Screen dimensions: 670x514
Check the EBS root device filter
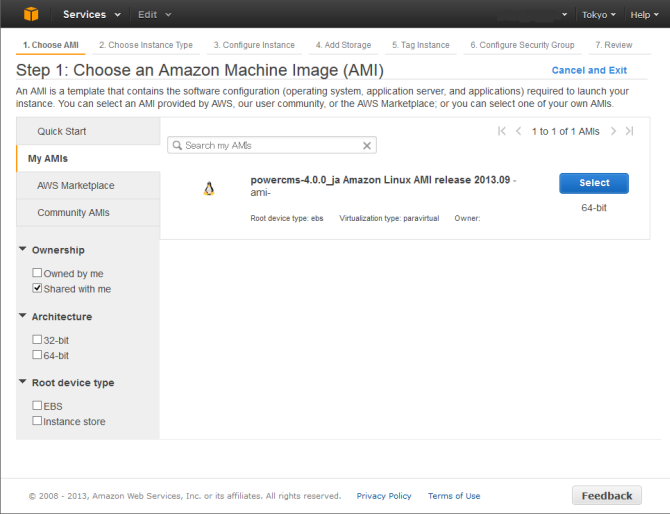coord(37,405)
